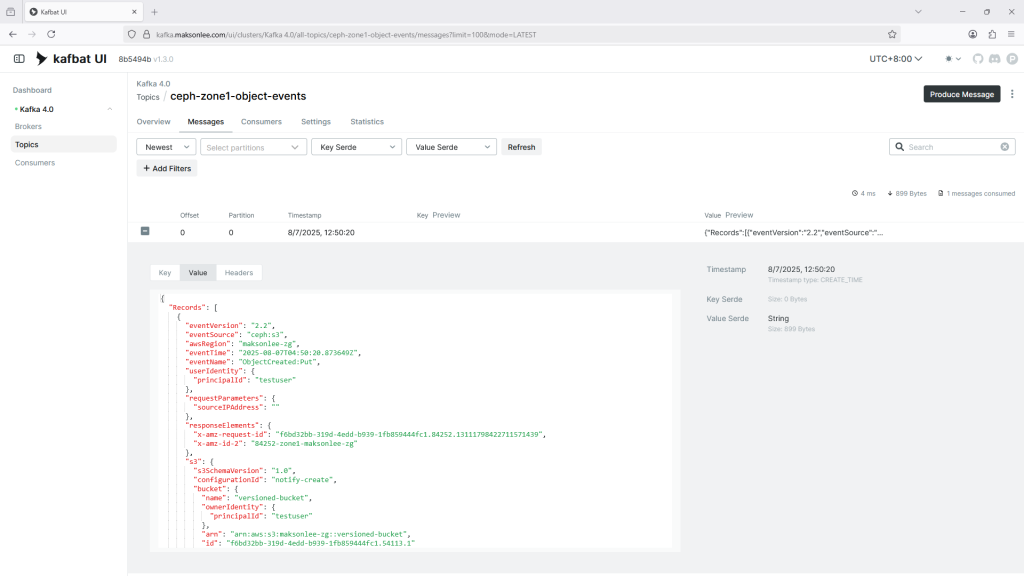Open Topics in the left sidebar
The image size is (1024, 576).
[63, 144]
